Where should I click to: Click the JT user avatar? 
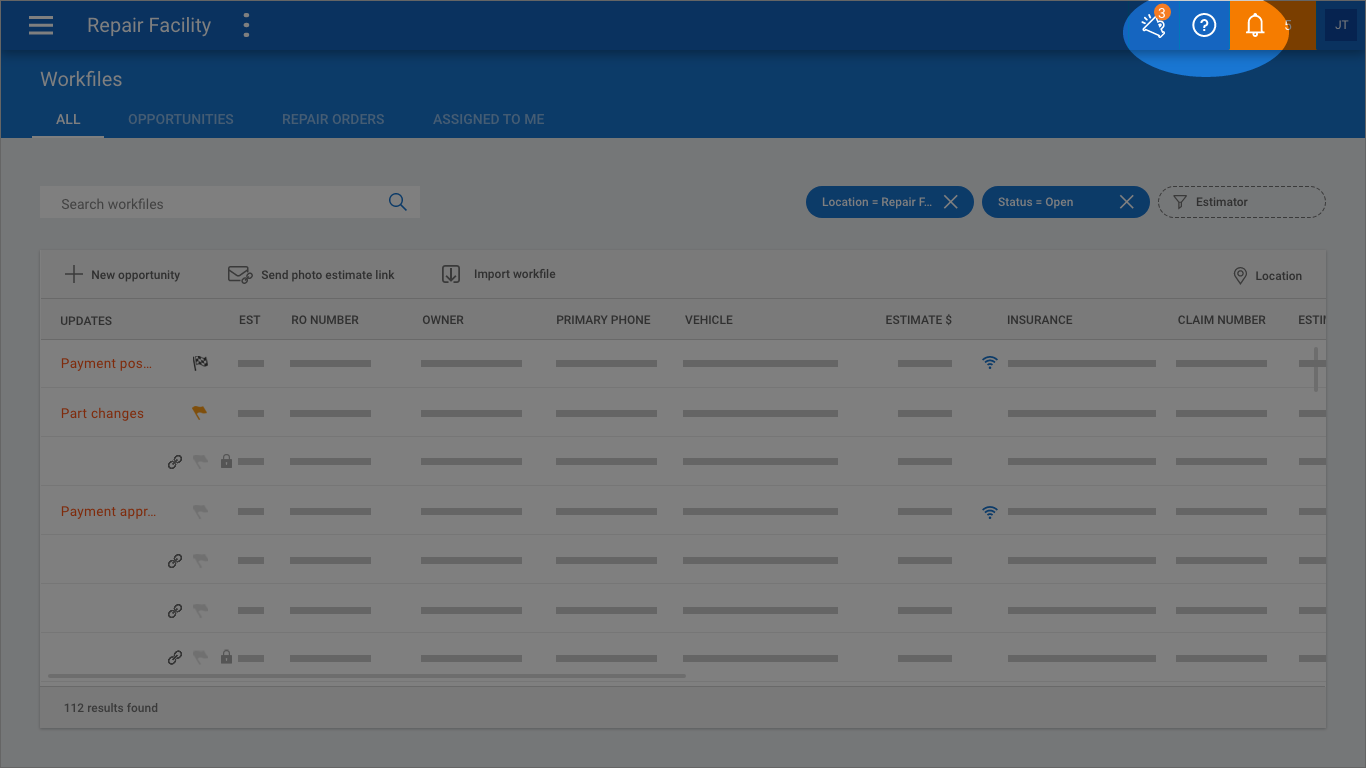[1341, 26]
